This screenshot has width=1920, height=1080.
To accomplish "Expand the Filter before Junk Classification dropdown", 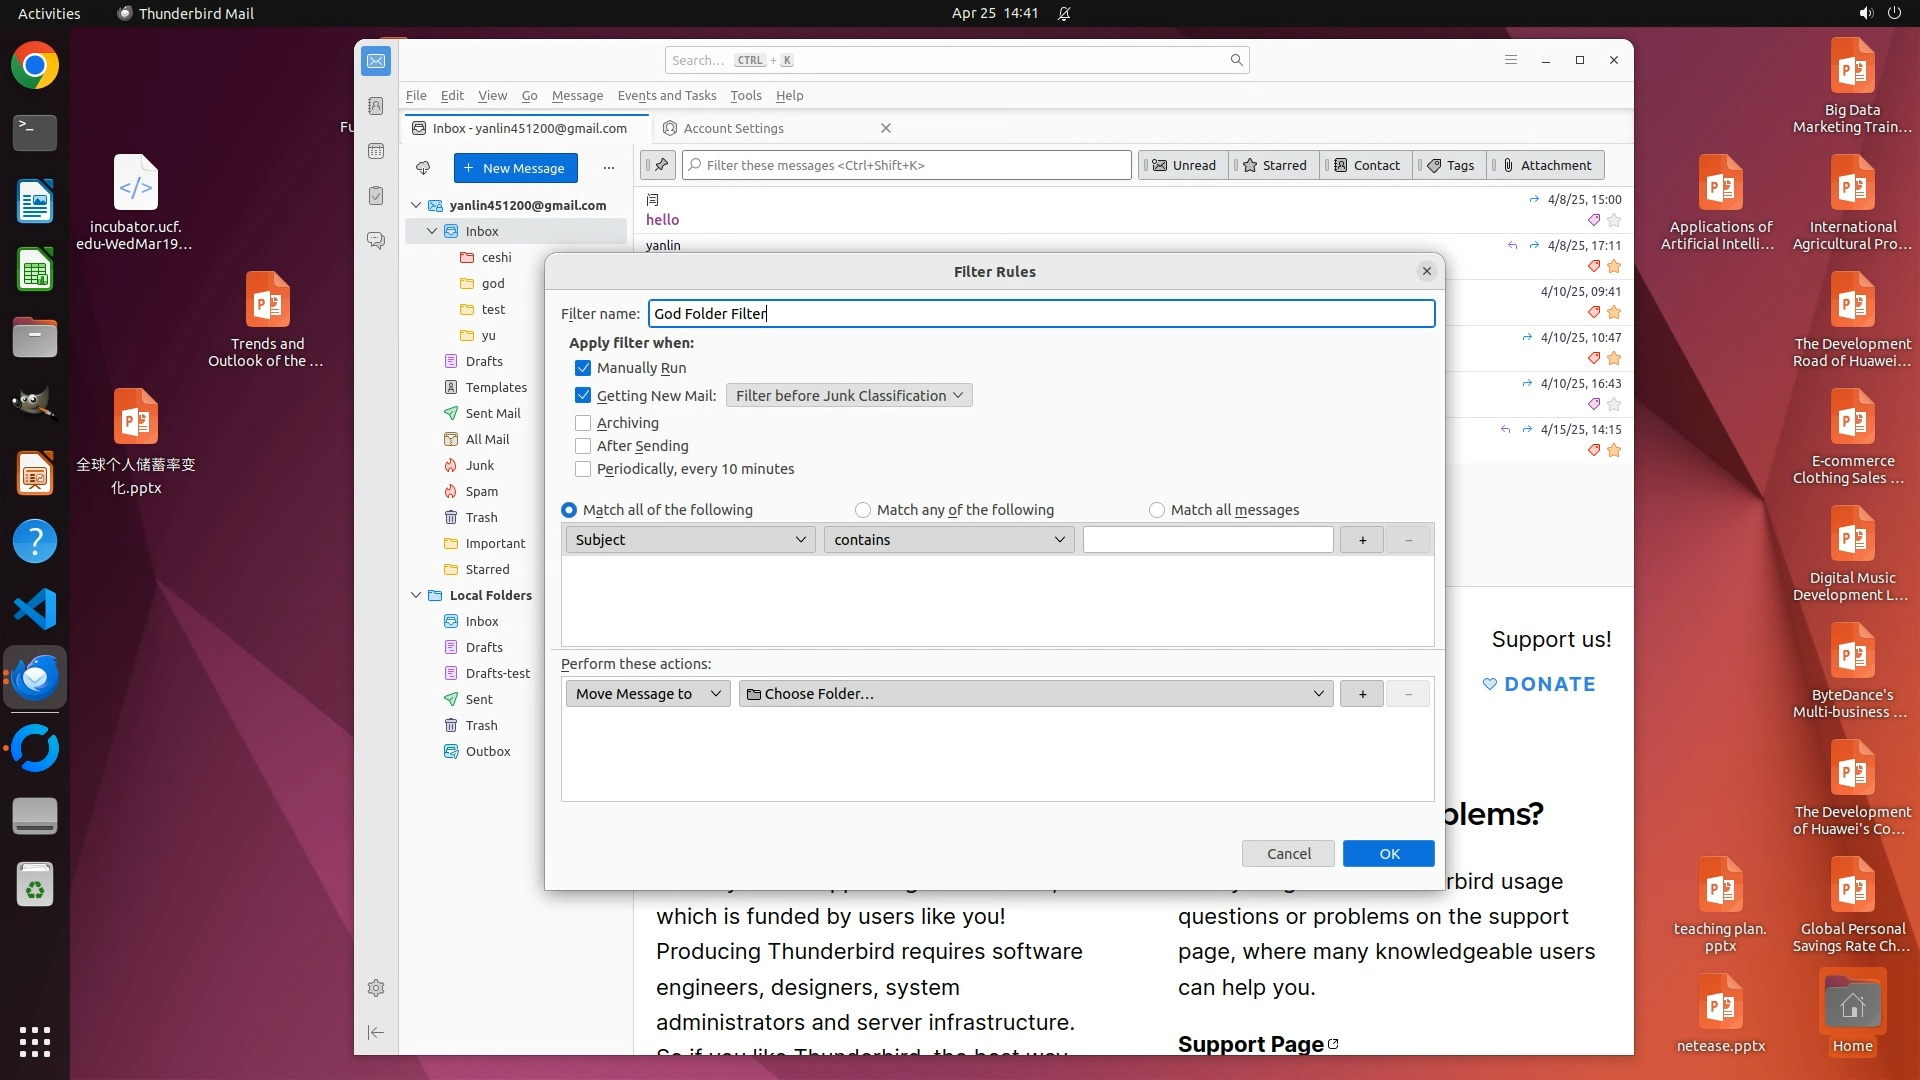I will point(848,396).
